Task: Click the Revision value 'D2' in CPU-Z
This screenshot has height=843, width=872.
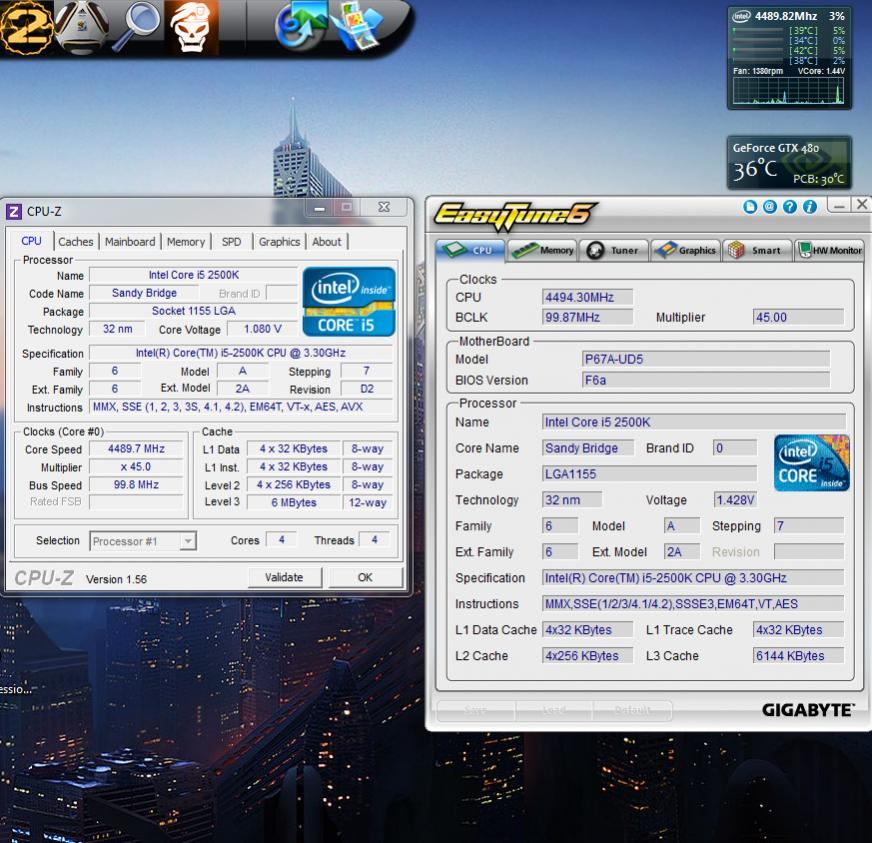Action: (x=366, y=389)
